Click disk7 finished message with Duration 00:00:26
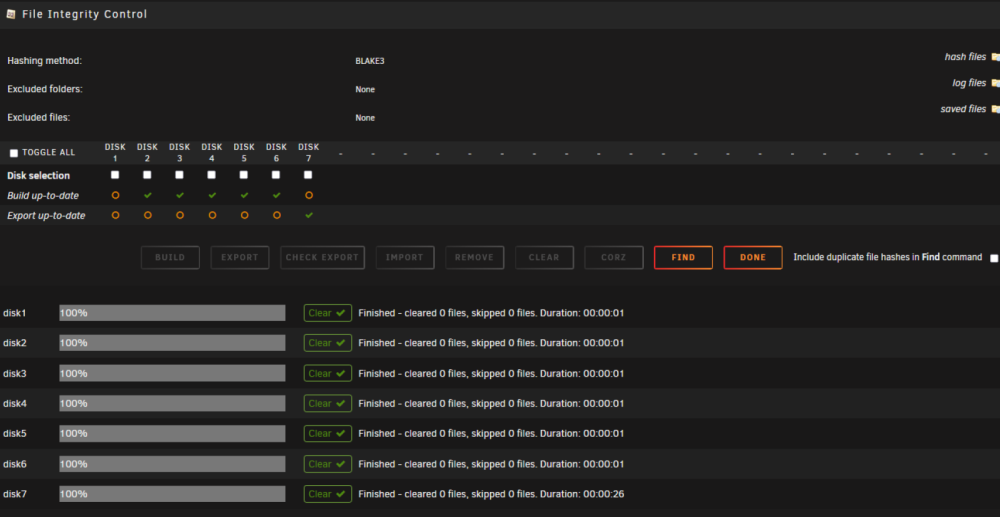 tap(491, 494)
